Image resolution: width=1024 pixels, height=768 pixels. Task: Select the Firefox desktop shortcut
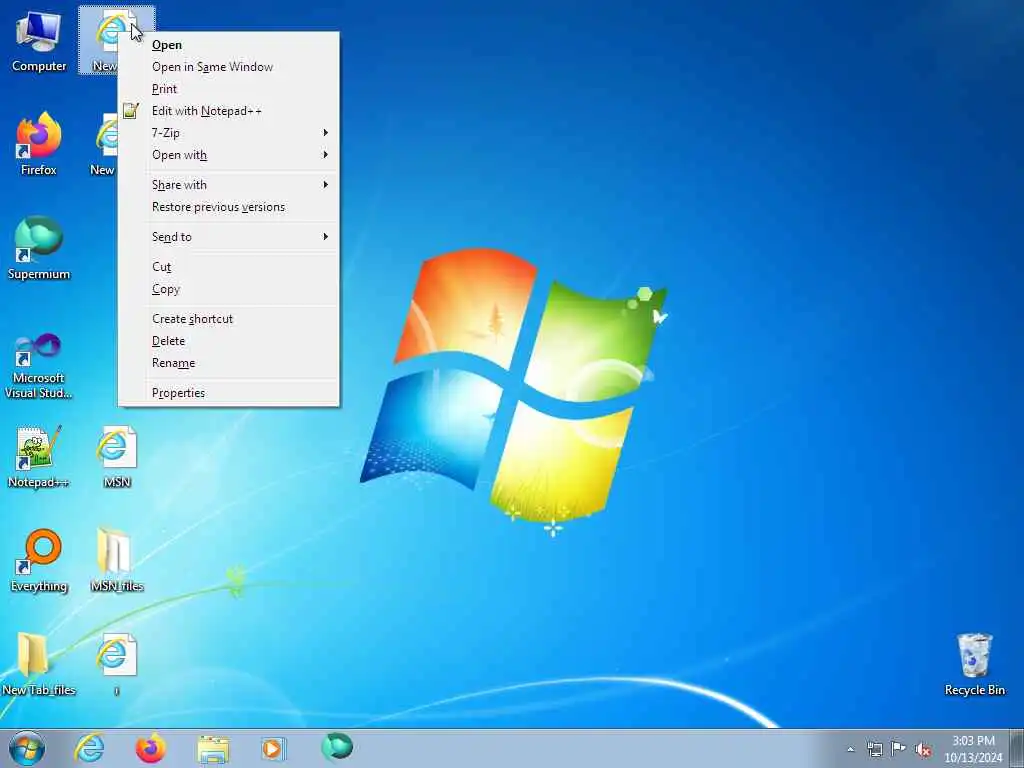click(39, 144)
